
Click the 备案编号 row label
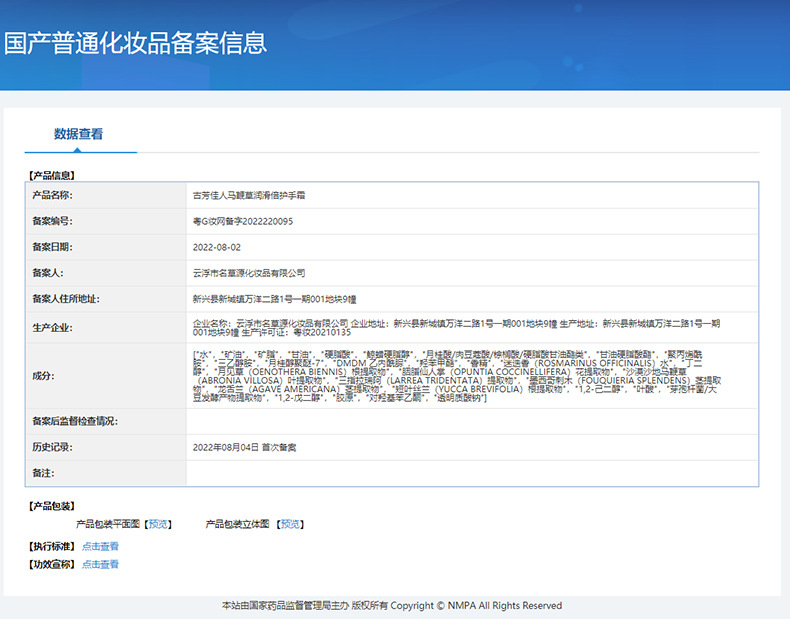[52, 221]
